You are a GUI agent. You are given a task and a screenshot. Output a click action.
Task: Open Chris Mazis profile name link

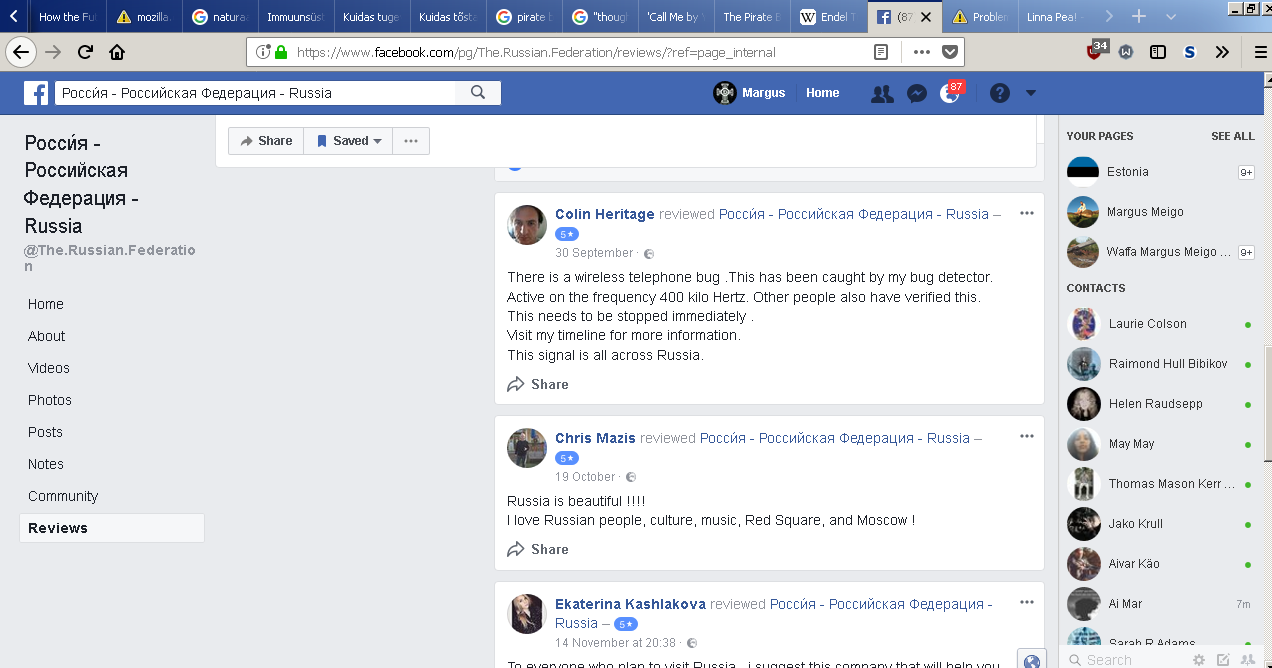(595, 438)
